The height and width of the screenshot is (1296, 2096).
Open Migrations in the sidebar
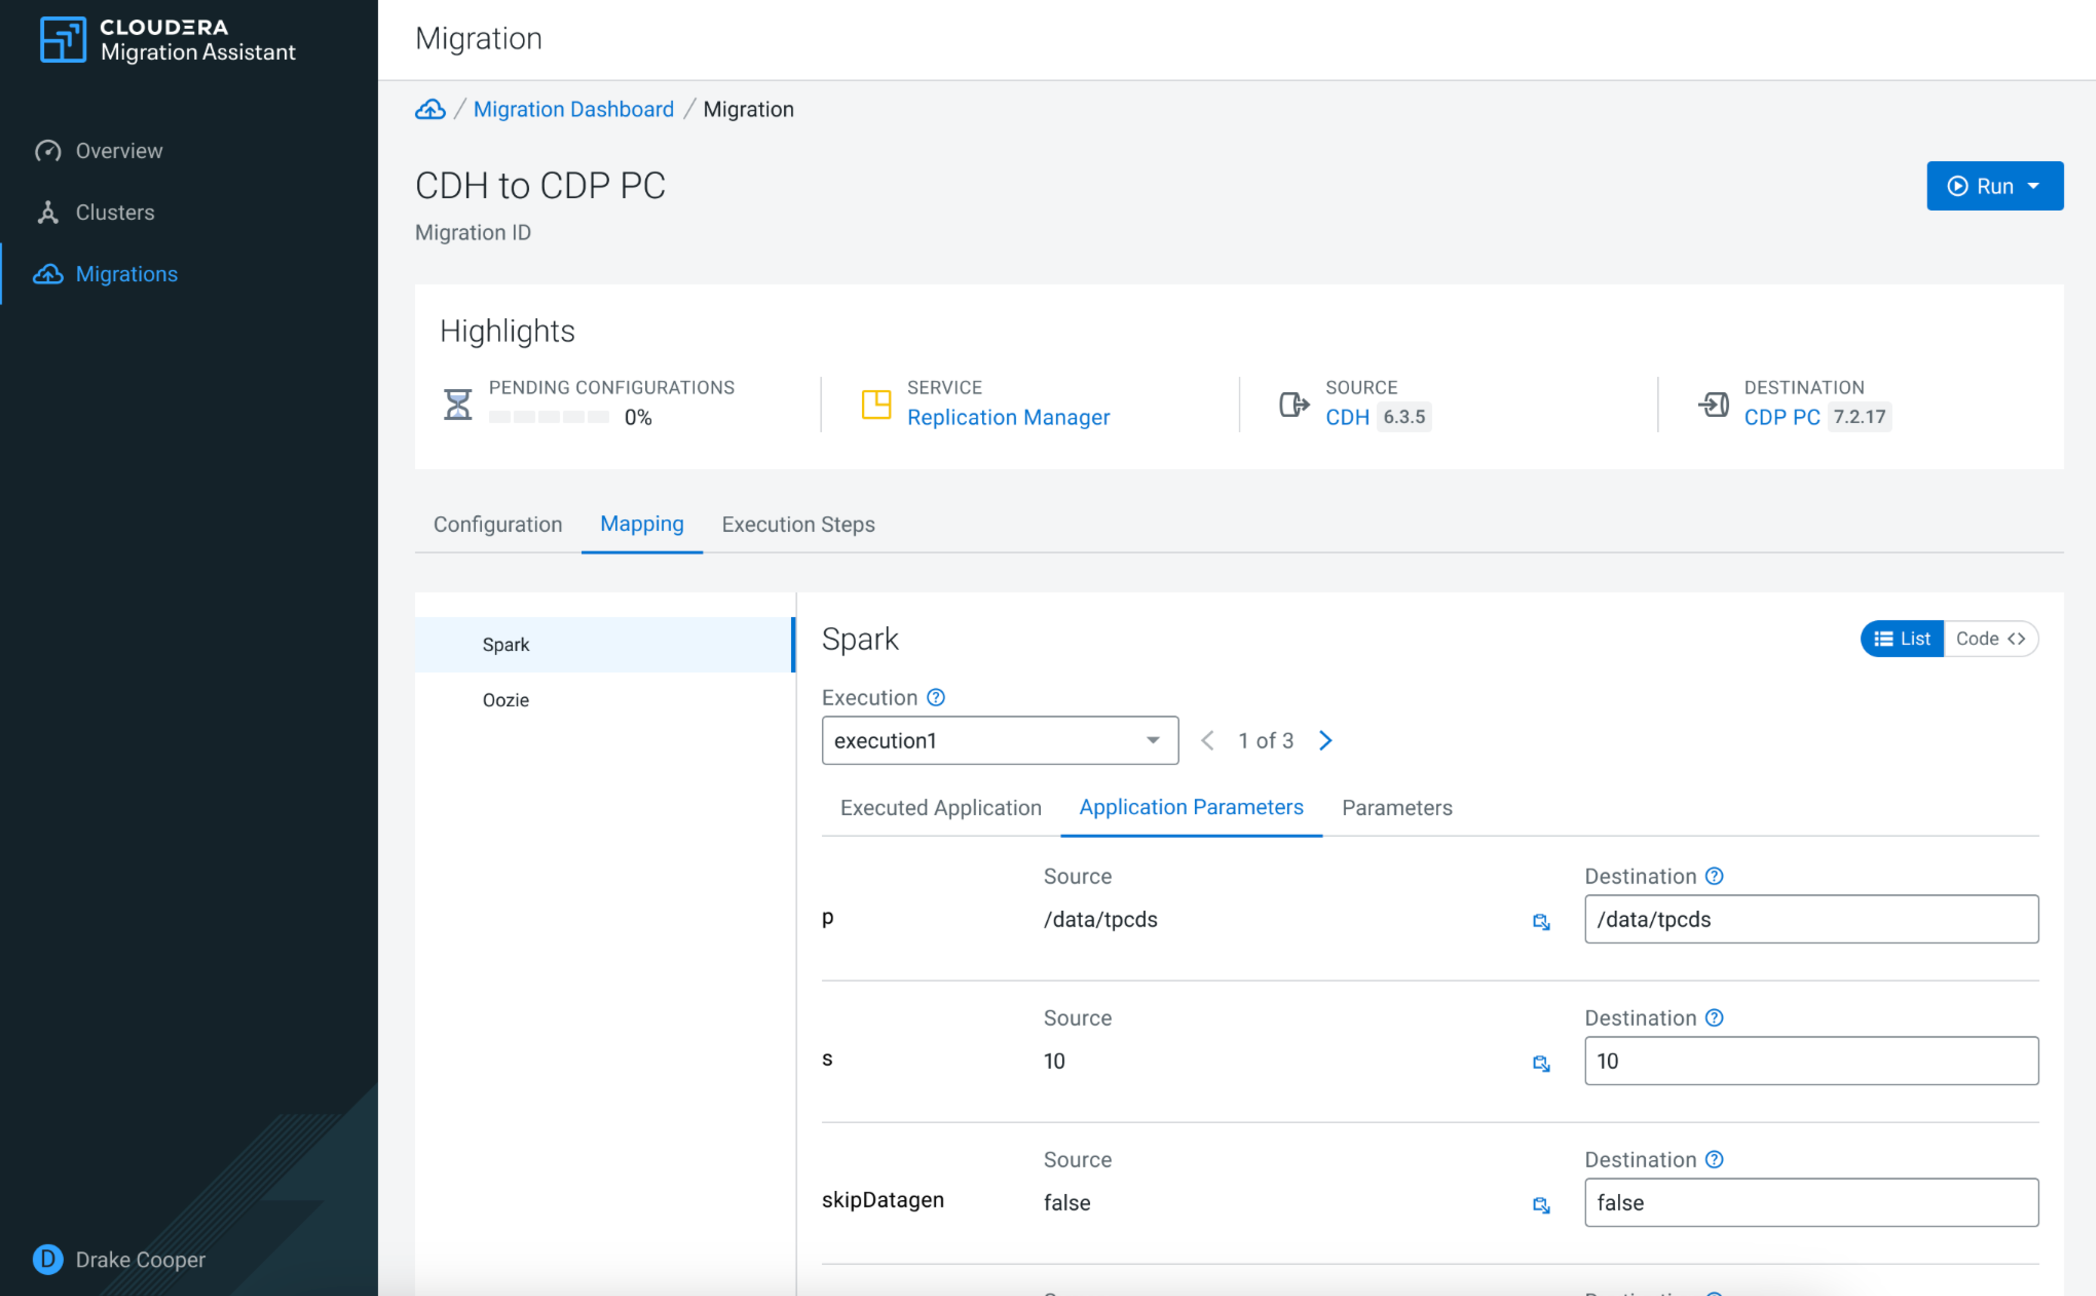click(x=127, y=274)
